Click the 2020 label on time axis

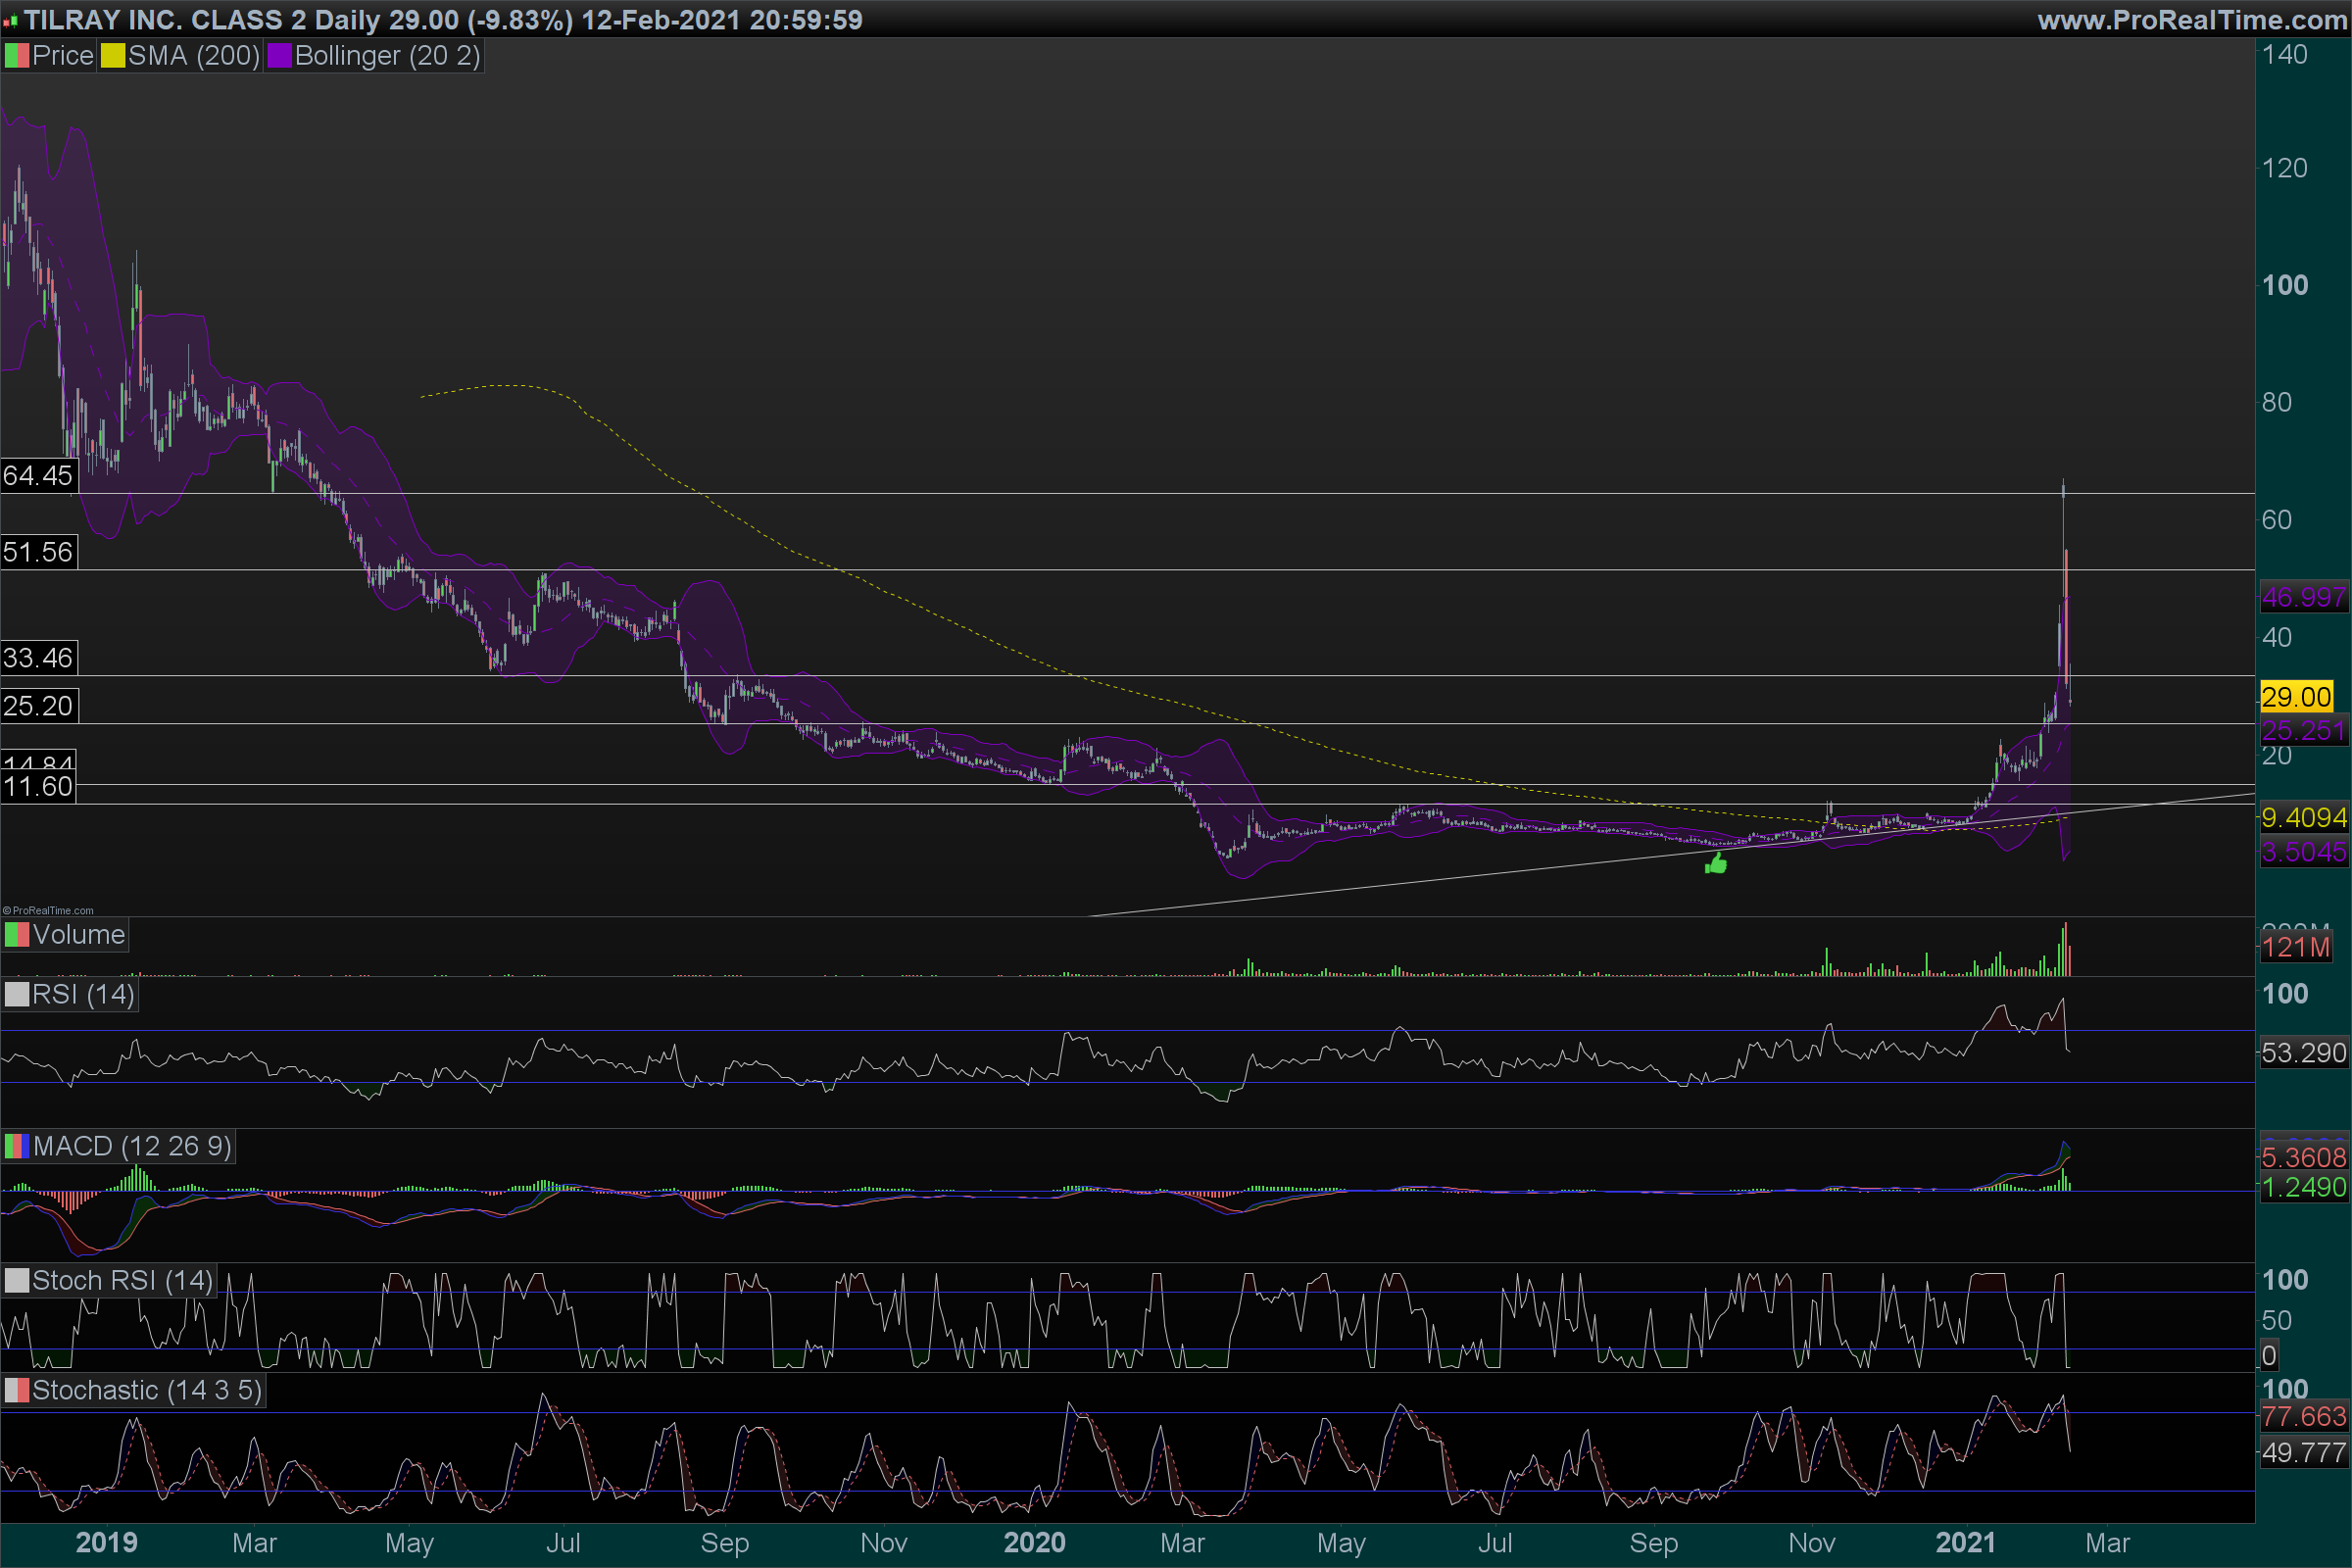tap(1034, 1543)
